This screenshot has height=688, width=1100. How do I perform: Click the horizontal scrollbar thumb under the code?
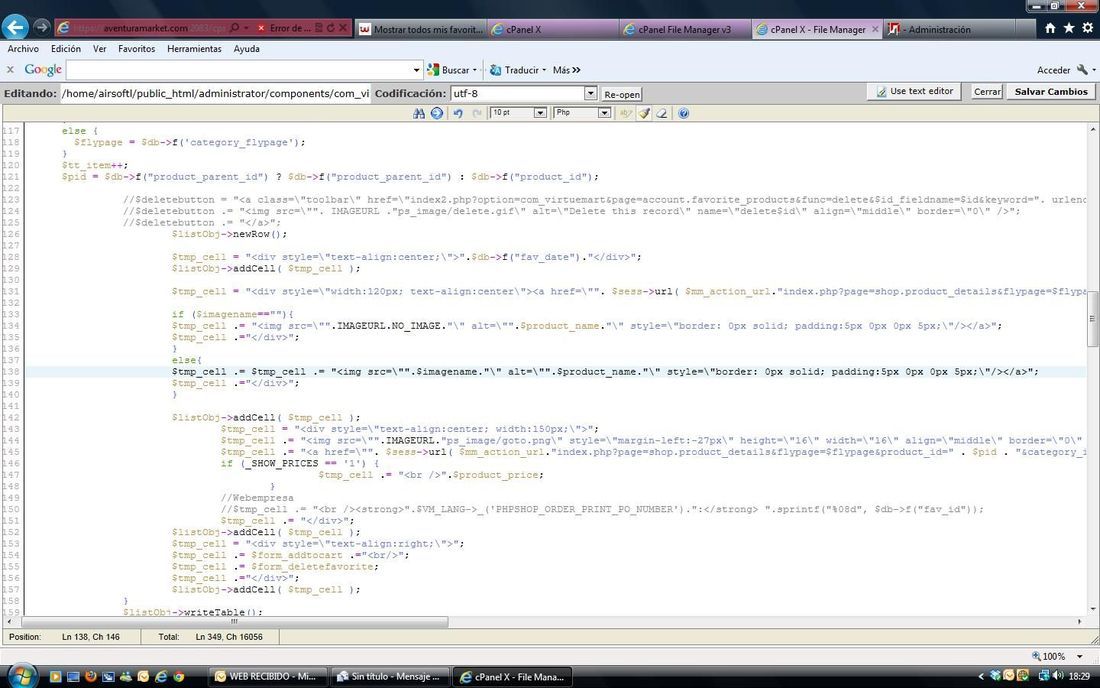tap(234, 621)
